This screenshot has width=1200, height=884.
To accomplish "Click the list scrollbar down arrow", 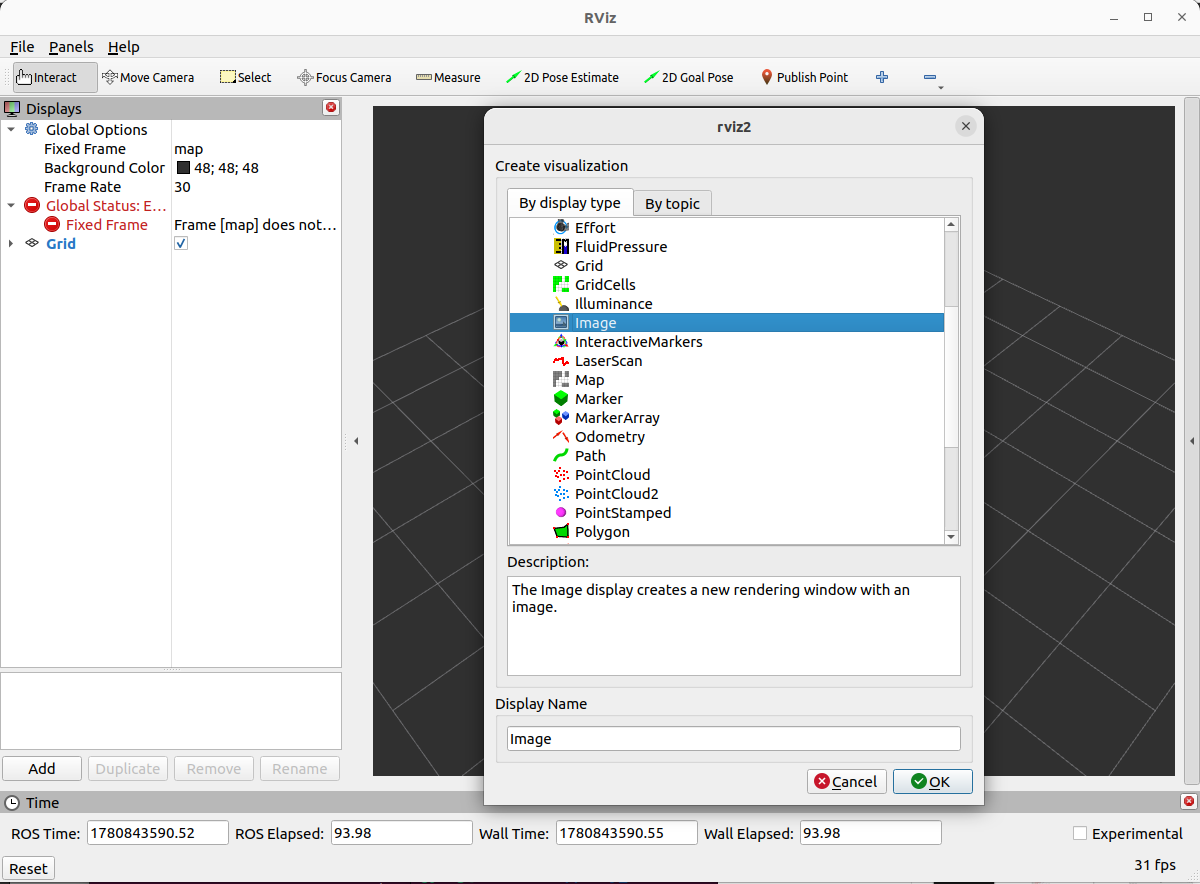I will [952, 537].
